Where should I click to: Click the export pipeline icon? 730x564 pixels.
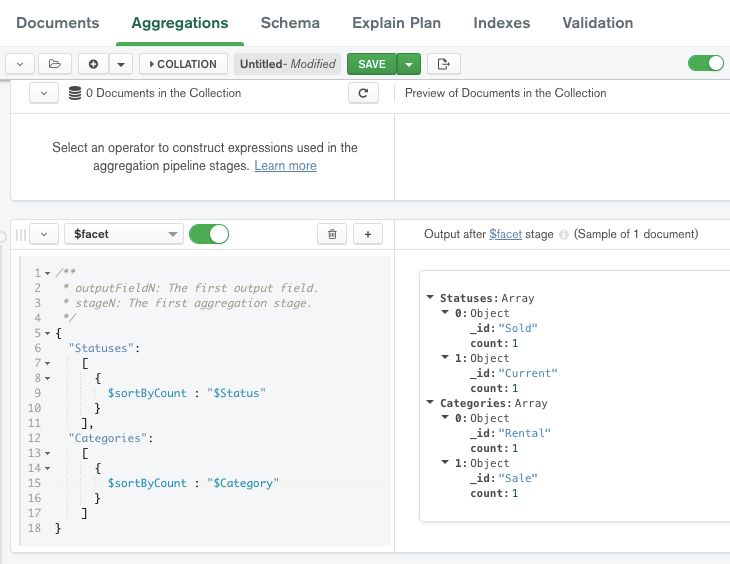444,64
